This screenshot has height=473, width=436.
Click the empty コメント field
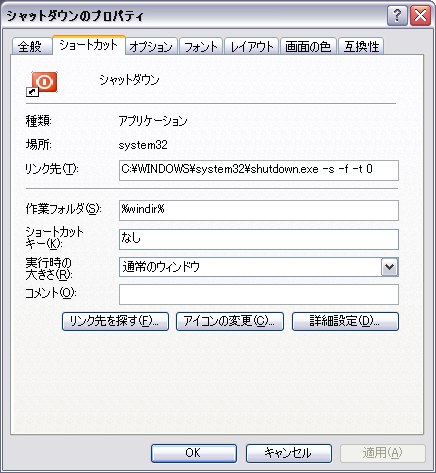click(259, 295)
